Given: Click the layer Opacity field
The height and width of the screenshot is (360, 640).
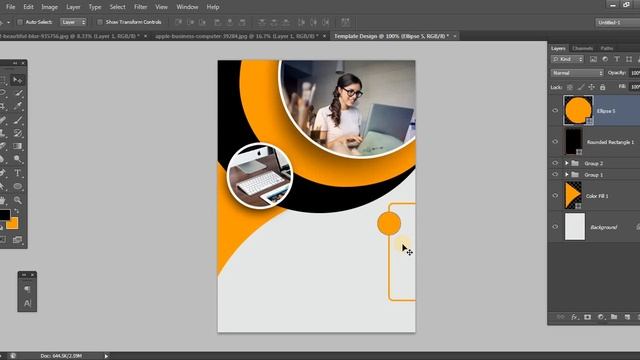Looking at the screenshot, I should tap(635, 73).
